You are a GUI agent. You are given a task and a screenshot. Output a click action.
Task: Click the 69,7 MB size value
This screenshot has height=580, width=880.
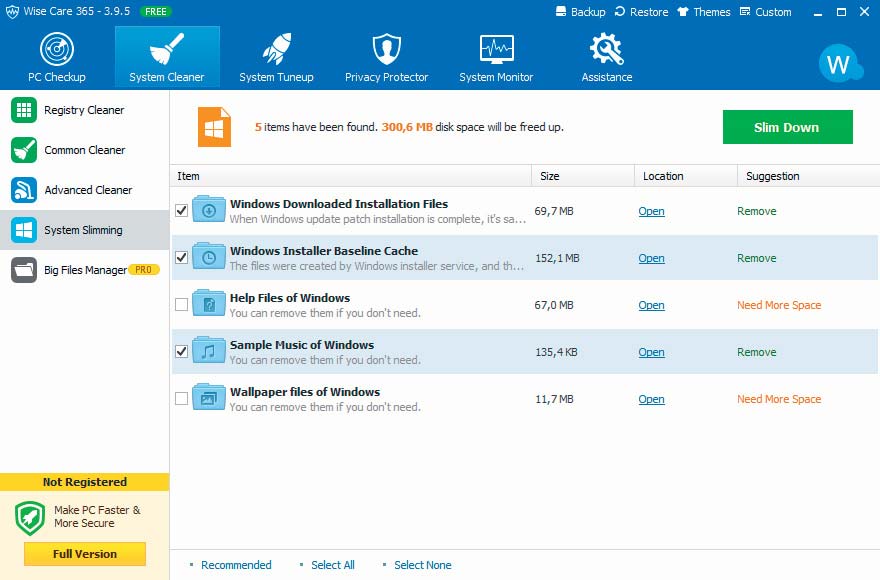tap(554, 211)
